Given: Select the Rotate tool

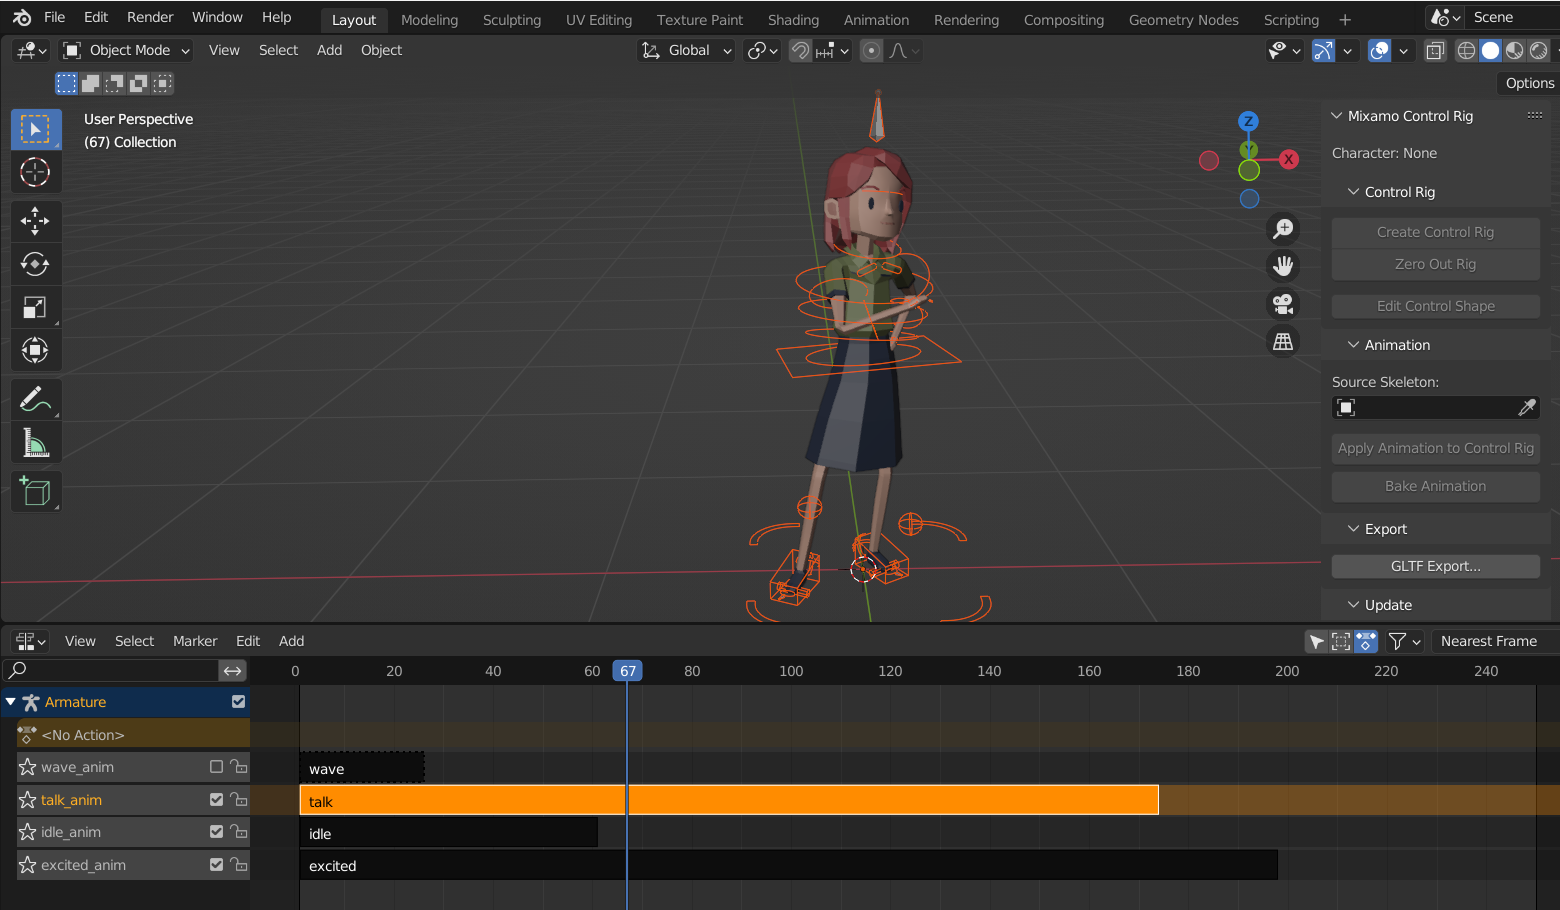Looking at the screenshot, I should pos(35,264).
